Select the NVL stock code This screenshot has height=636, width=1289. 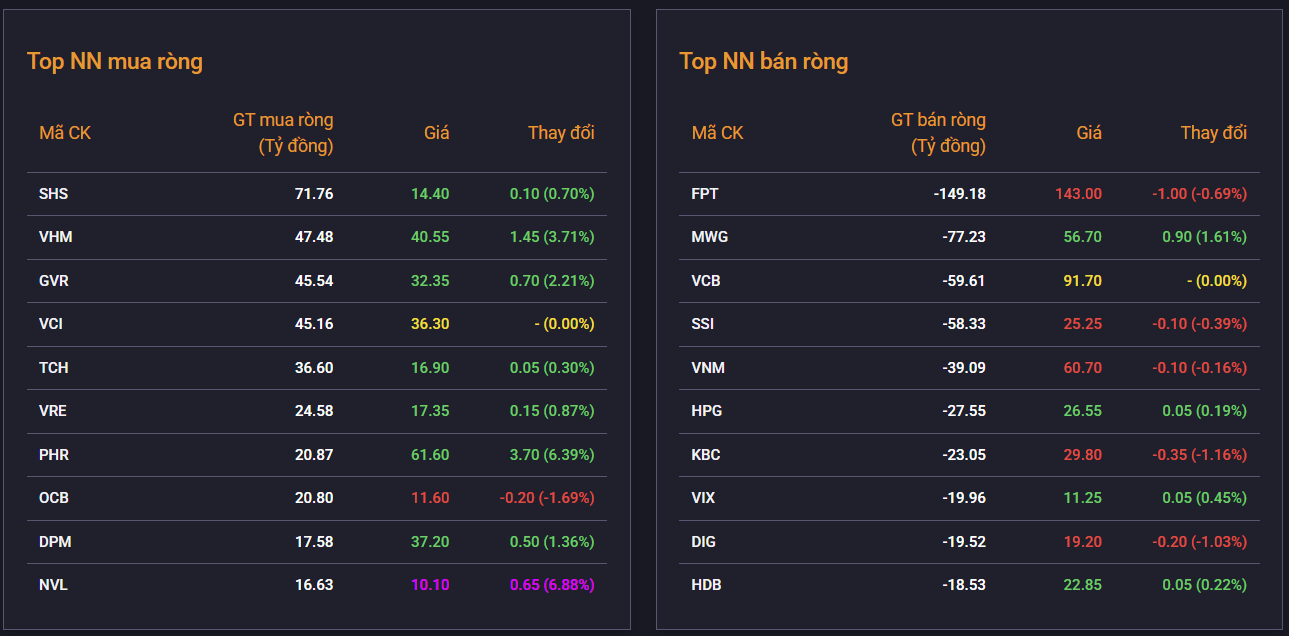tap(53, 585)
